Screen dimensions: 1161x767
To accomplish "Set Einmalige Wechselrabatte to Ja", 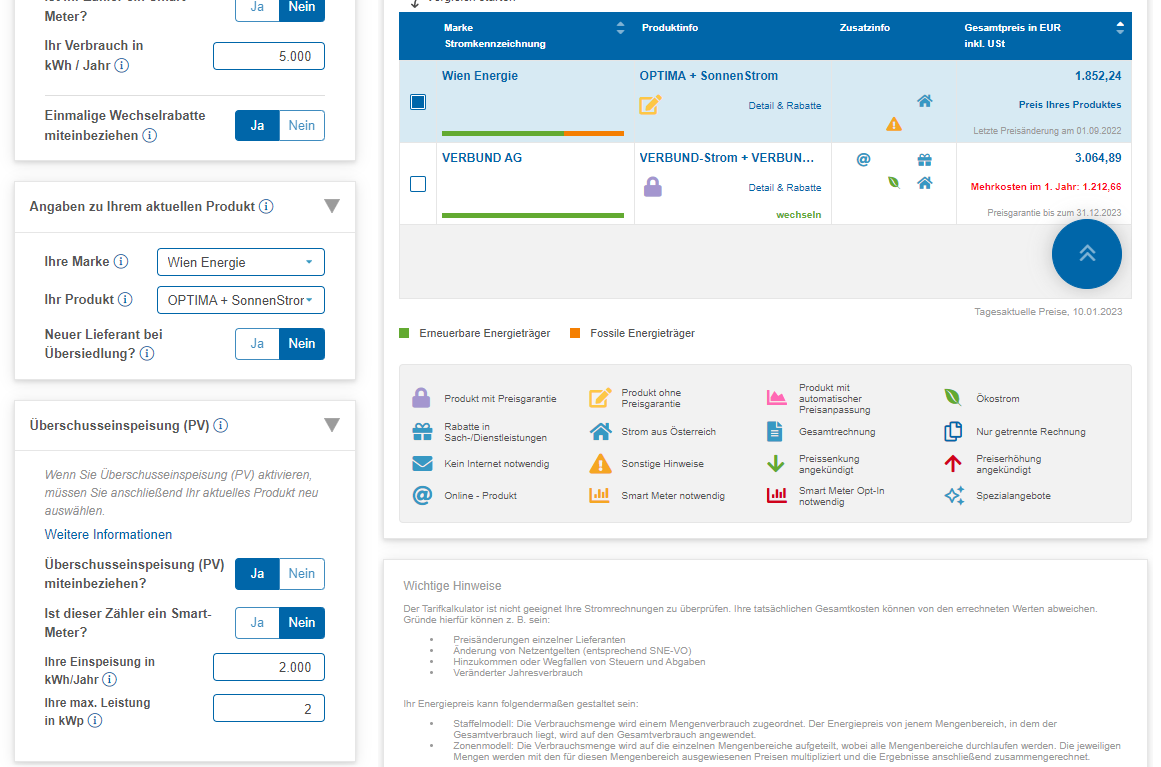I will coord(258,126).
